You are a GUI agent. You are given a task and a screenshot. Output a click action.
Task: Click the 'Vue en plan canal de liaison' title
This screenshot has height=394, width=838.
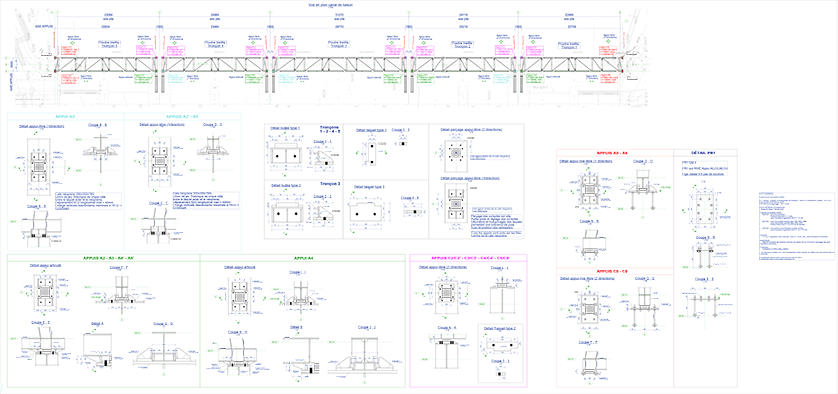[331, 5]
